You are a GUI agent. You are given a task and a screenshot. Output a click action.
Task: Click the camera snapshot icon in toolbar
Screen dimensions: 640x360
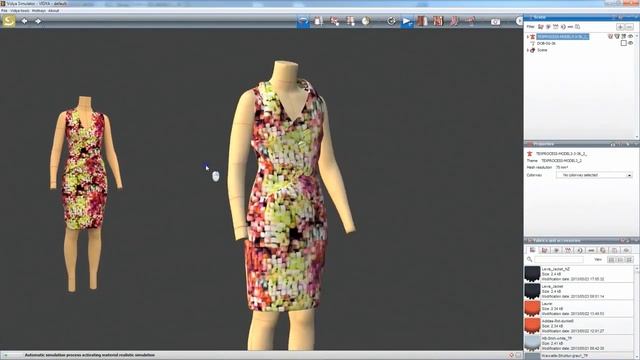point(495,22)
